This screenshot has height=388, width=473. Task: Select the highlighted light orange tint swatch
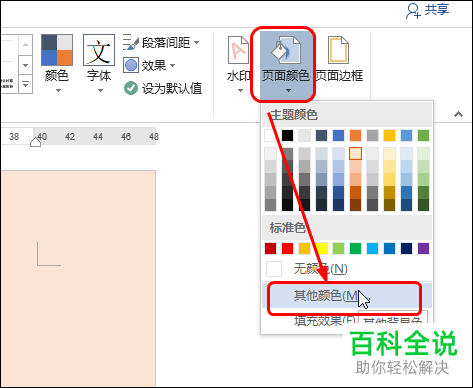(x=355, y=154)
